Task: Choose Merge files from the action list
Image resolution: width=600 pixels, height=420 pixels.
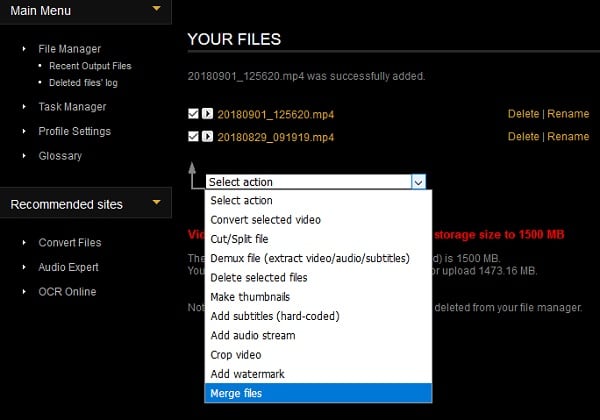Action: [x=238, y=391]
